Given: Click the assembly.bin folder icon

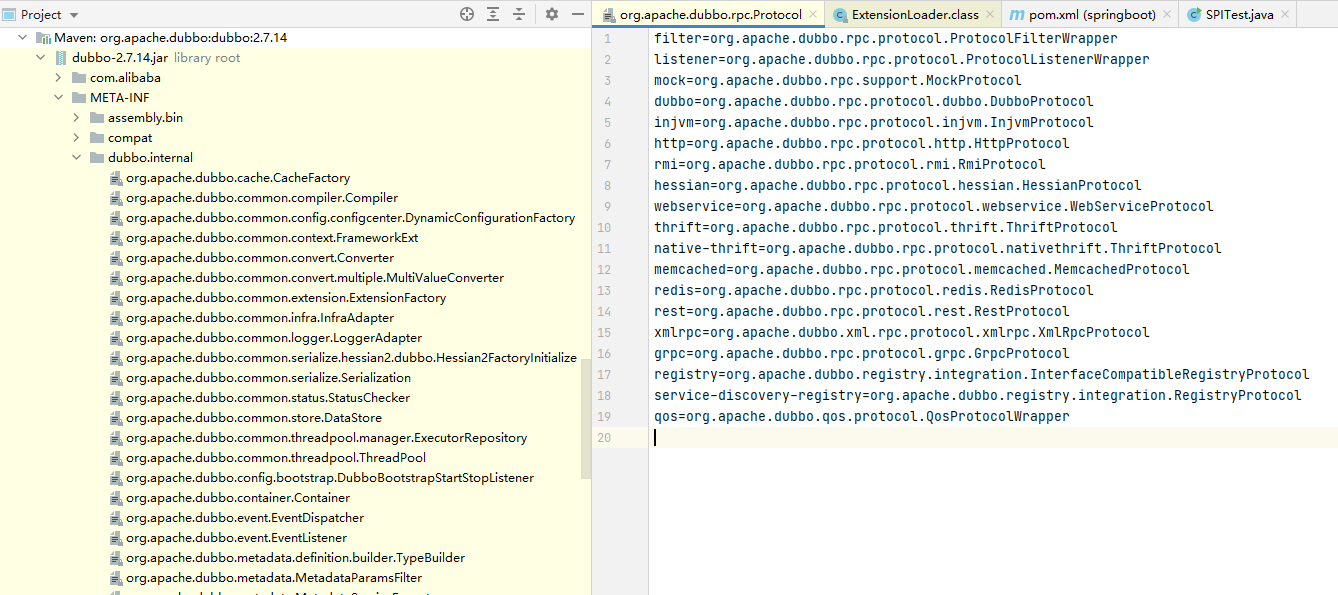Looking at the screenshot, I should tap(97, 117).
